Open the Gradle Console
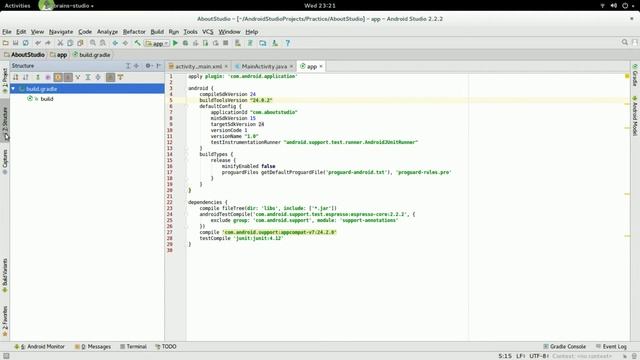The width and height of the screenshot is (640, 360). [564, 347]
